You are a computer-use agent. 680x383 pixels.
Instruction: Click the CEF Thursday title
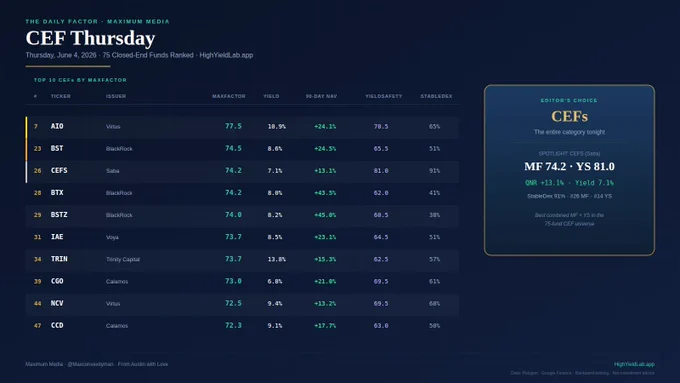point(90,38)
